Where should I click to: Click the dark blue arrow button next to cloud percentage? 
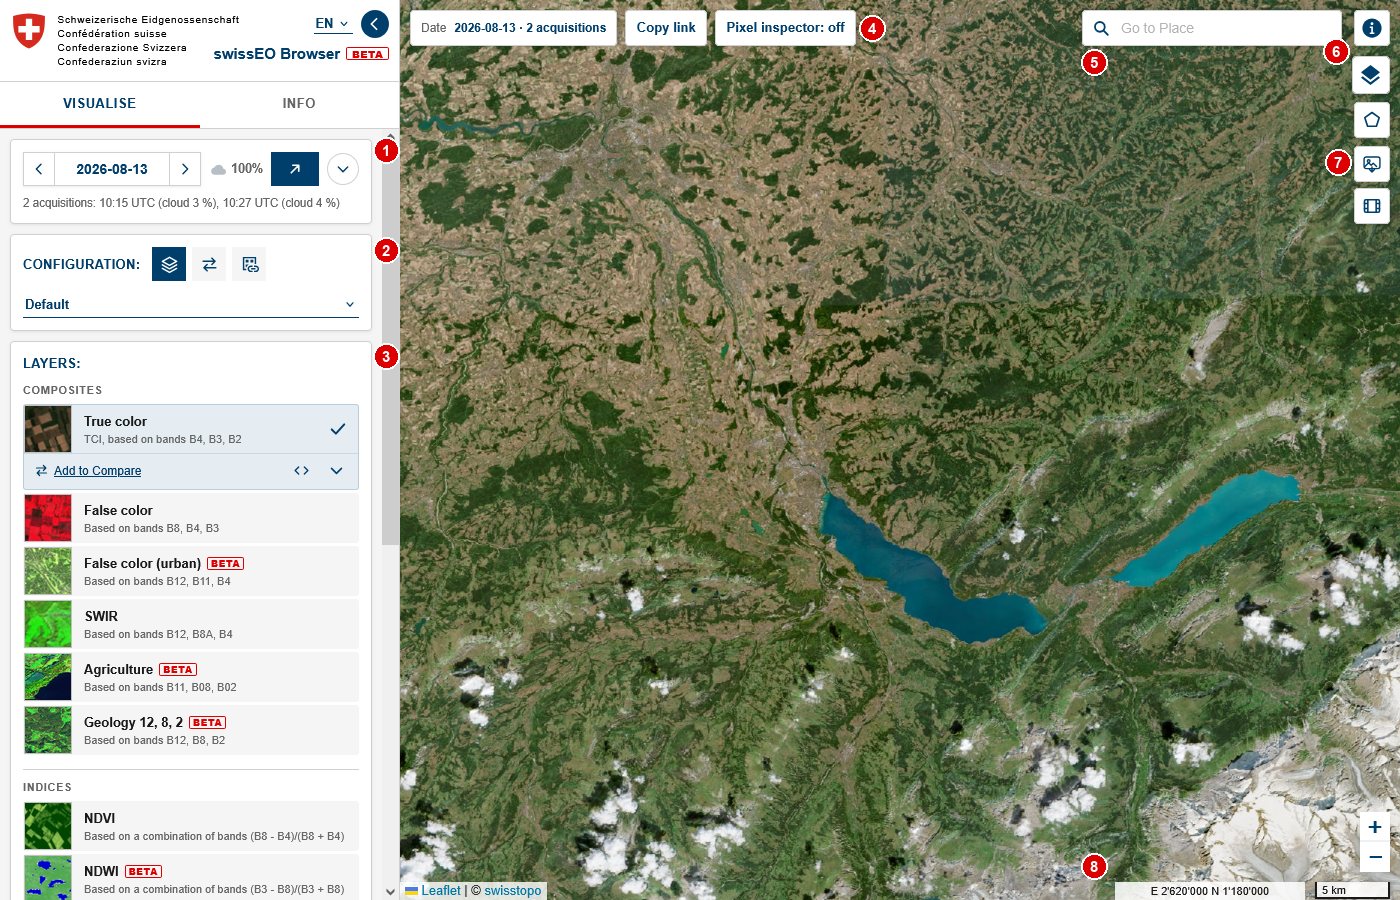tap(295, 169)
